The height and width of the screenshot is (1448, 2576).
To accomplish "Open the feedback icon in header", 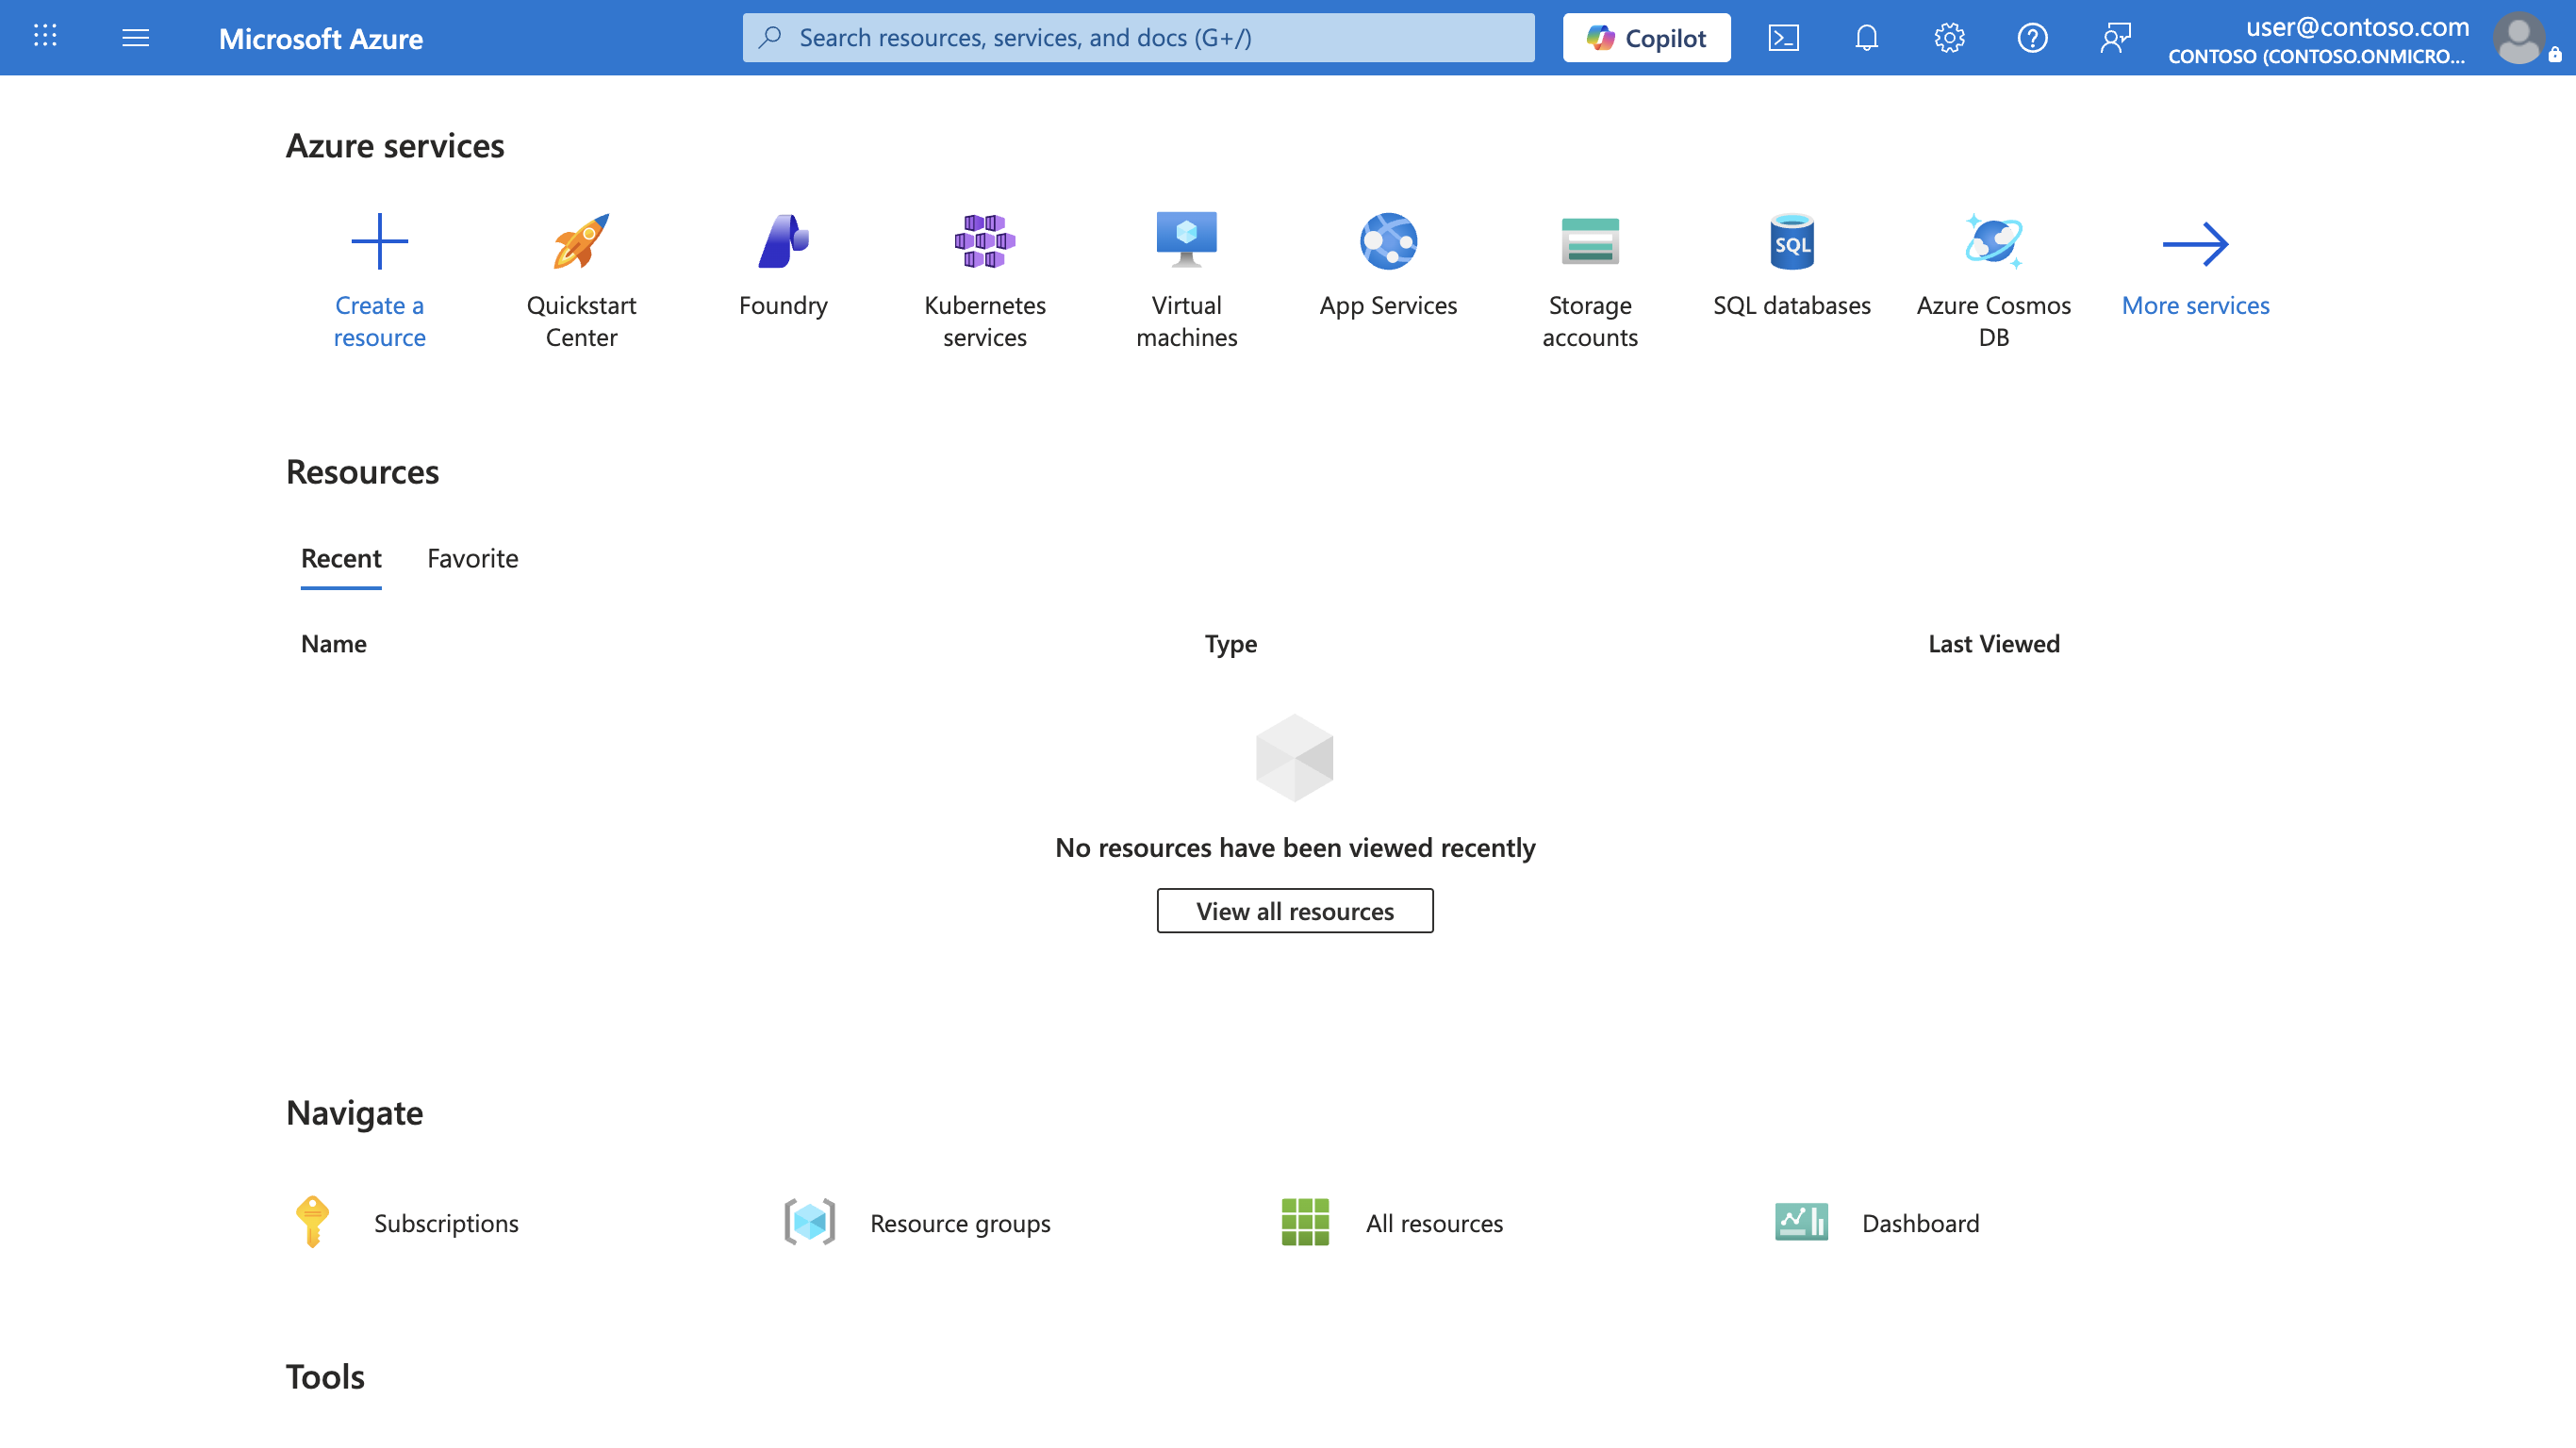I will click(x=2115, y=37).
